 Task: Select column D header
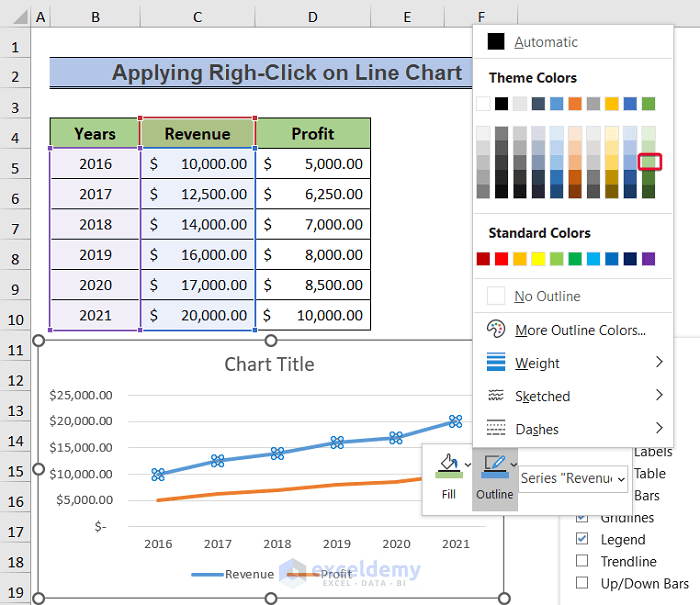[x=312, y=17]
